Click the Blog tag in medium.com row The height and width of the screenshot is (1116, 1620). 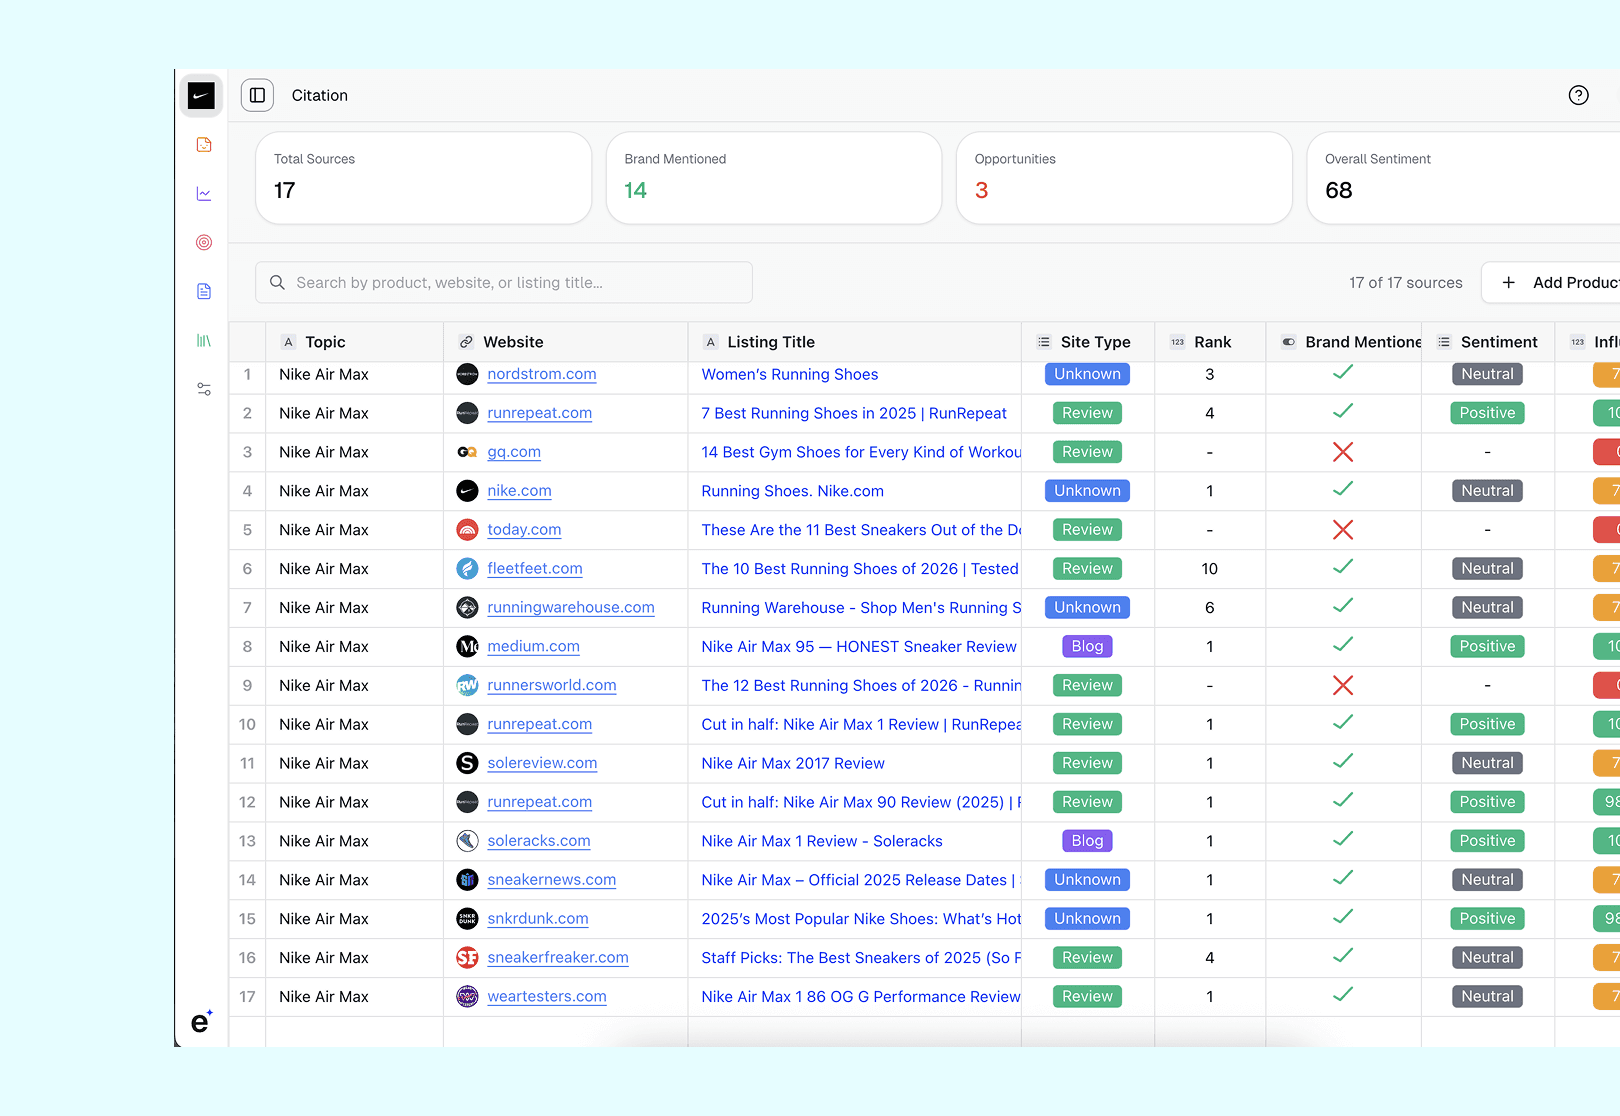[1087, 647]
